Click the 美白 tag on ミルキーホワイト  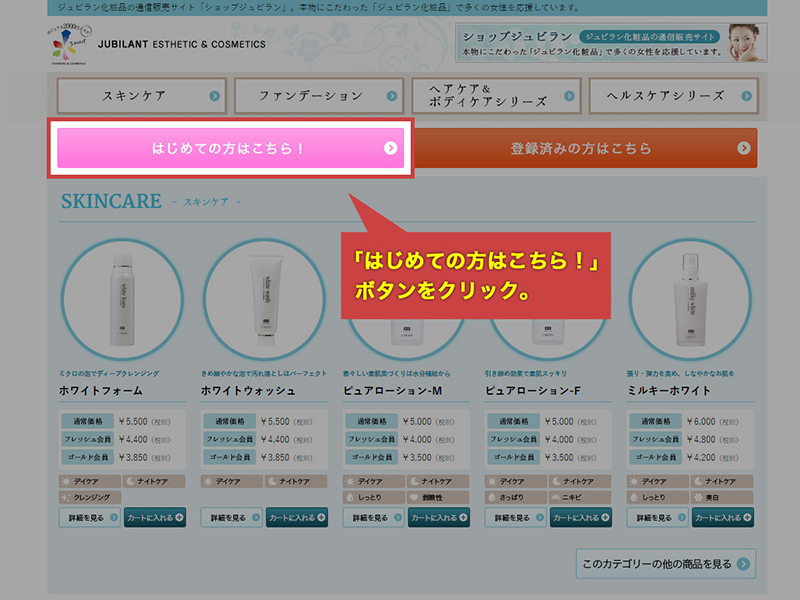coord(722,497)
